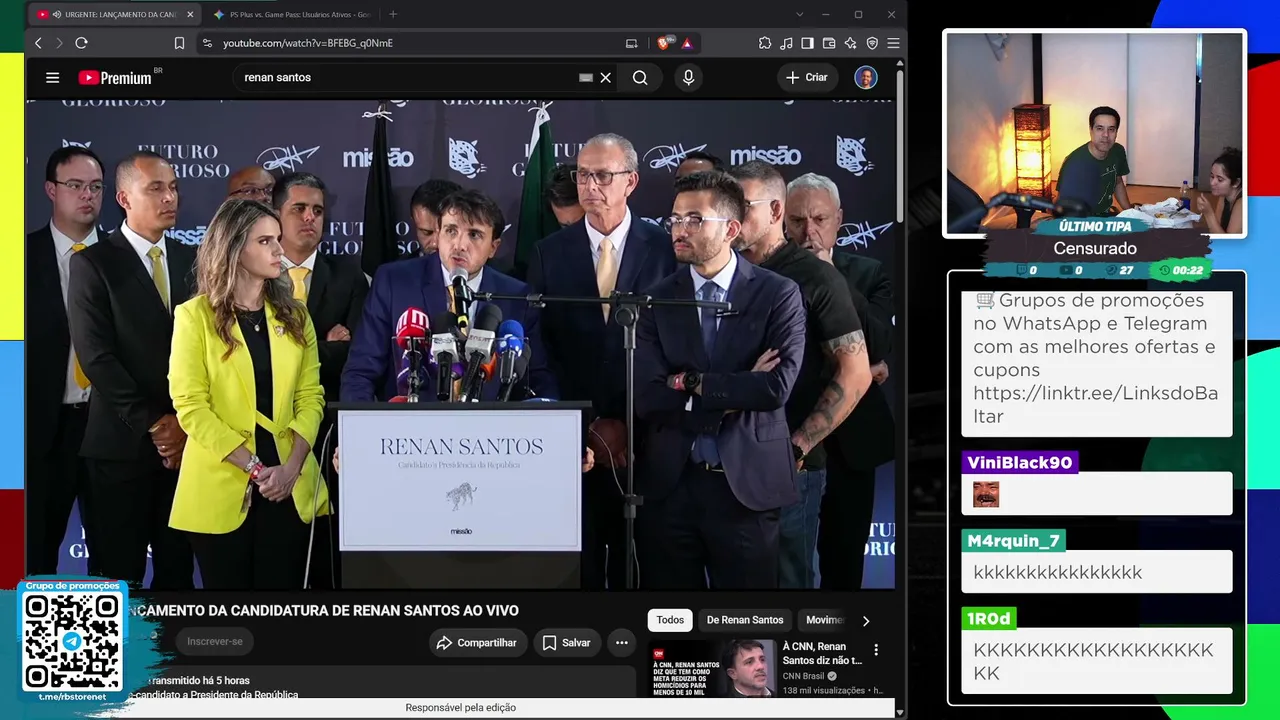Open the 'À CNN, Renan Santos diz não t...' title
Screen dimensions: 1280x720
click(822, 653)
